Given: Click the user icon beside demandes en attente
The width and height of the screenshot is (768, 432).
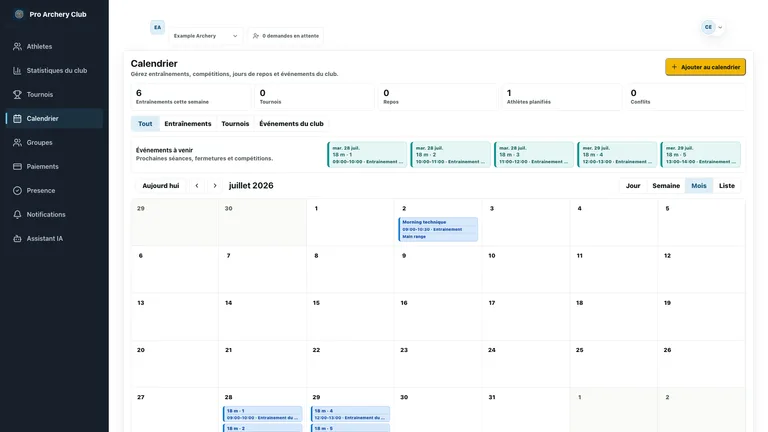Looking at the screenshot, I should coord(256,36).
